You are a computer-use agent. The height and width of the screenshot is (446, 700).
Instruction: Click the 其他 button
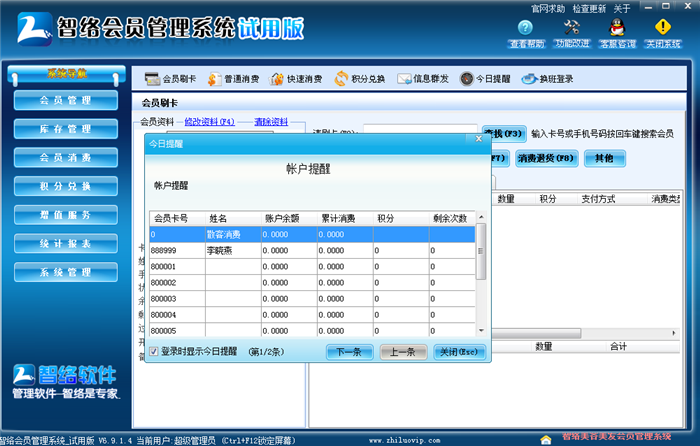coord(604,158)
